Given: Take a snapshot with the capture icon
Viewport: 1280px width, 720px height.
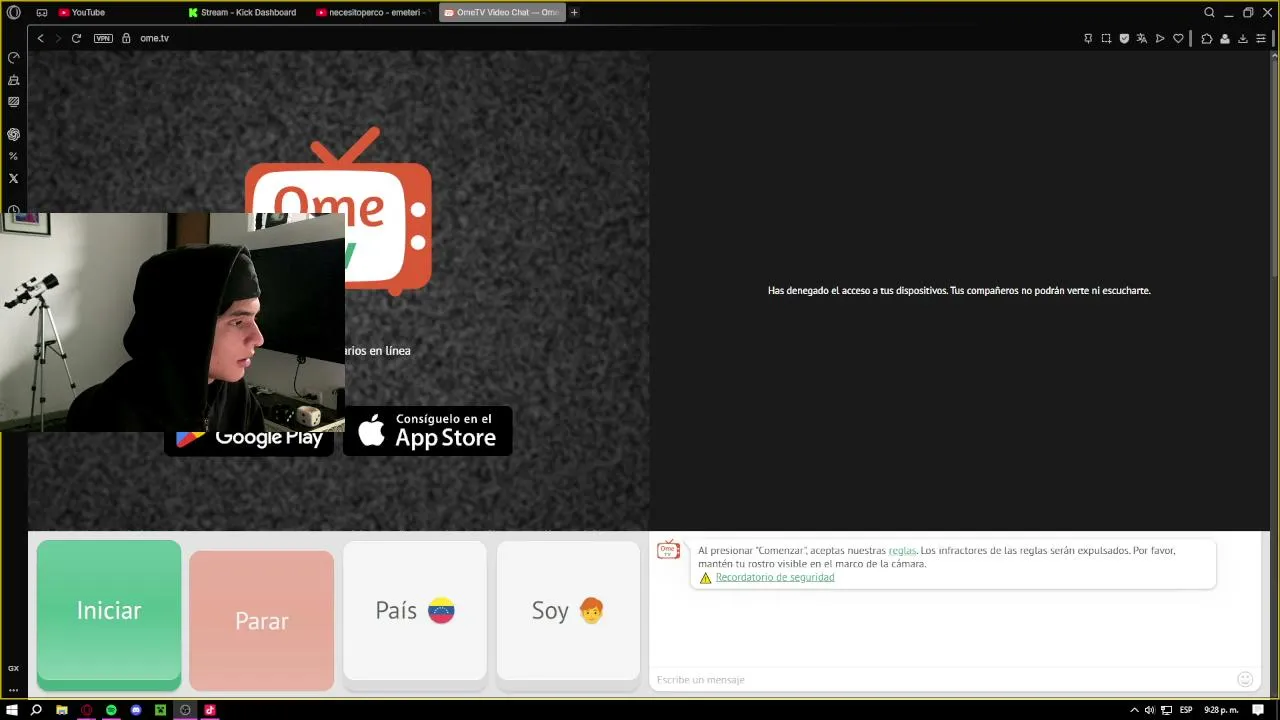Looking at the screenshot, I should (1106, 38).
